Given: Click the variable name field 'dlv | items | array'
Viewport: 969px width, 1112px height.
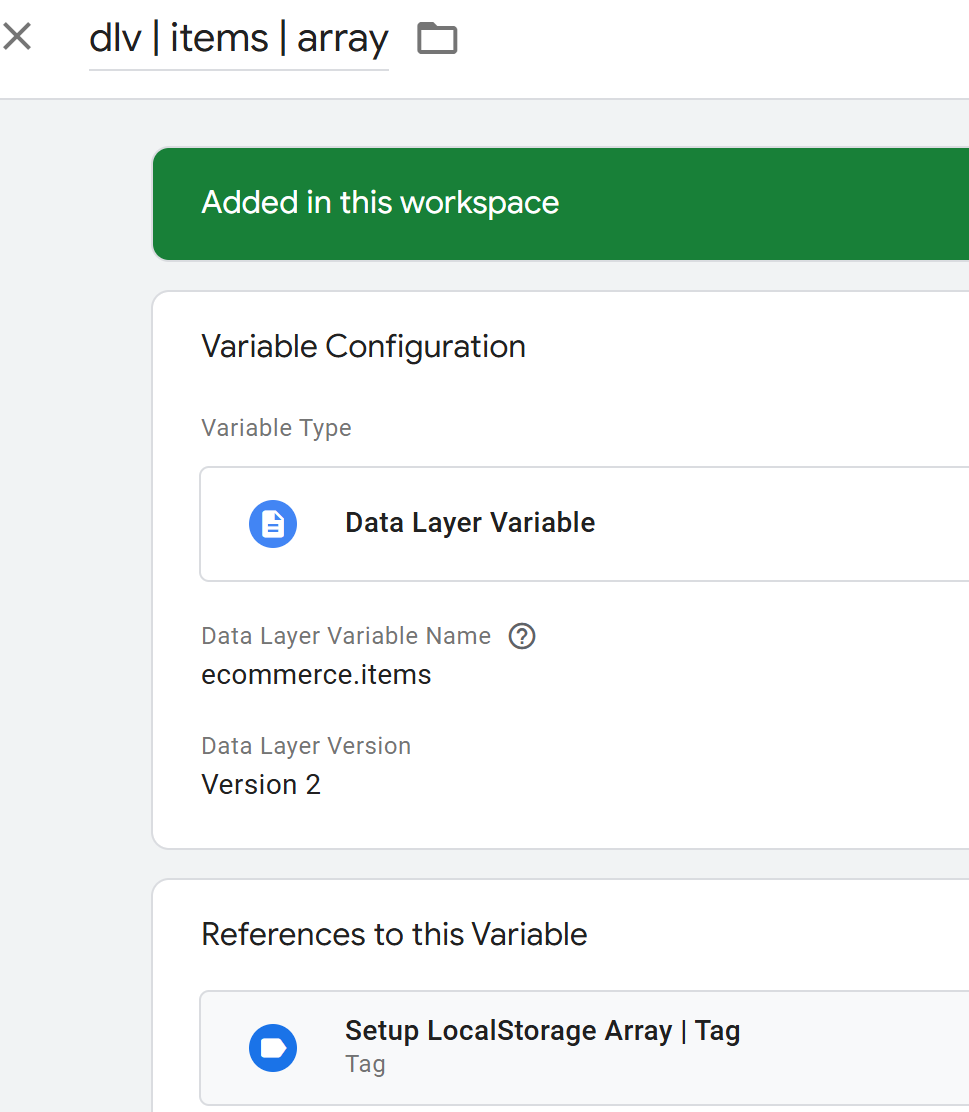Looking at the screenshot, I should click(238, 39).
